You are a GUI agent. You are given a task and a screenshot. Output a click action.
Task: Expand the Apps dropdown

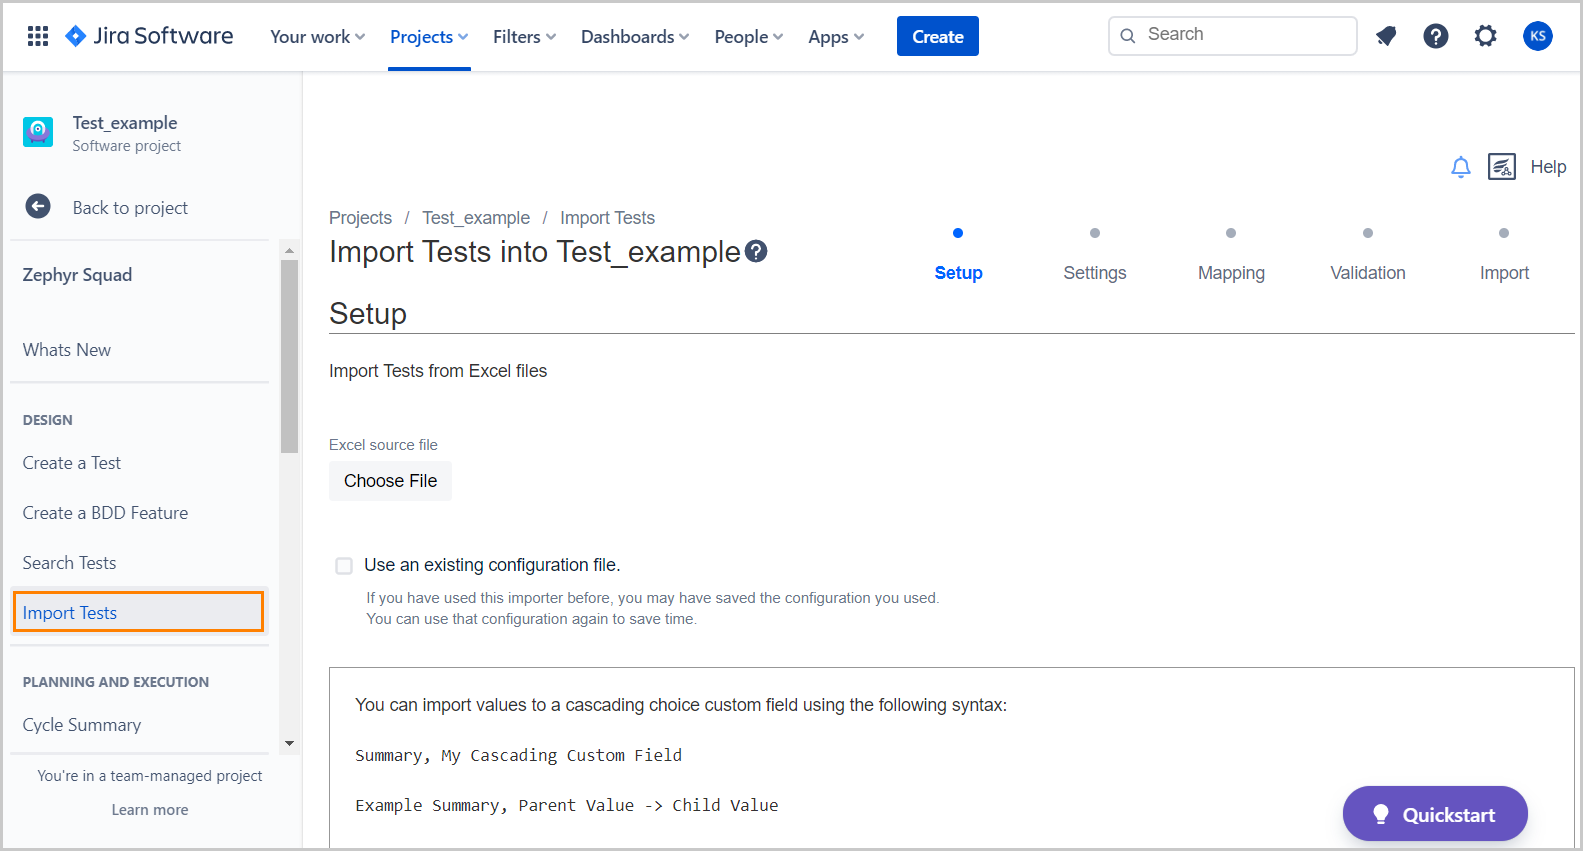pos(836,37)
